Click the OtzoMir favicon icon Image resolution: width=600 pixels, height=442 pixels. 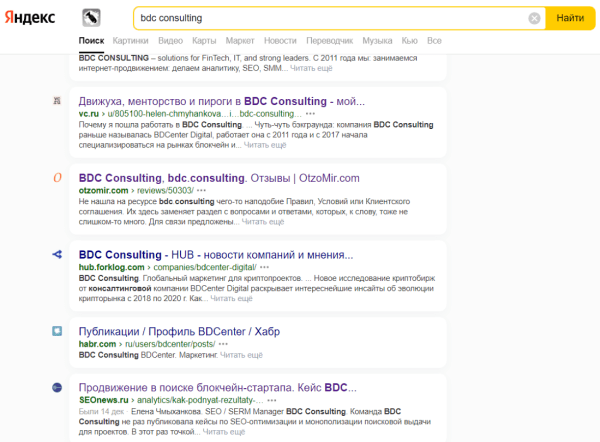pos(59,177)
